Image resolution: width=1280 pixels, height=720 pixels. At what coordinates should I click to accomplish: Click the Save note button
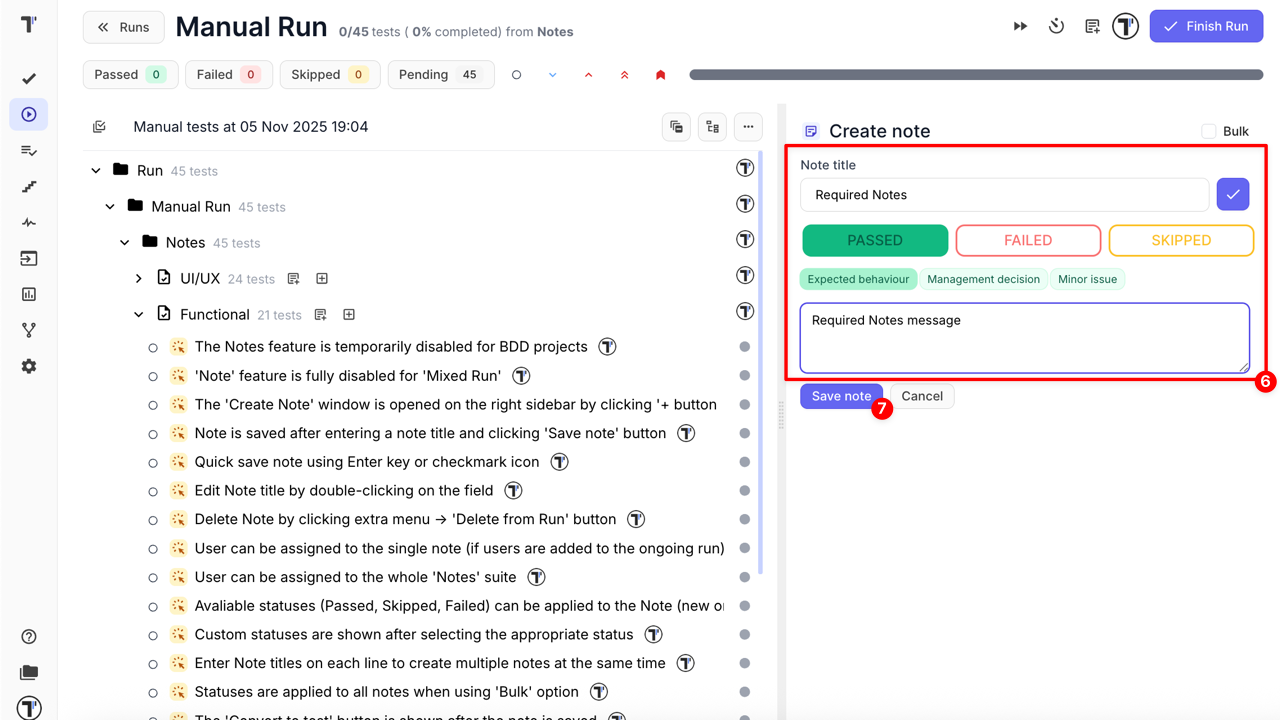point(841,396)
